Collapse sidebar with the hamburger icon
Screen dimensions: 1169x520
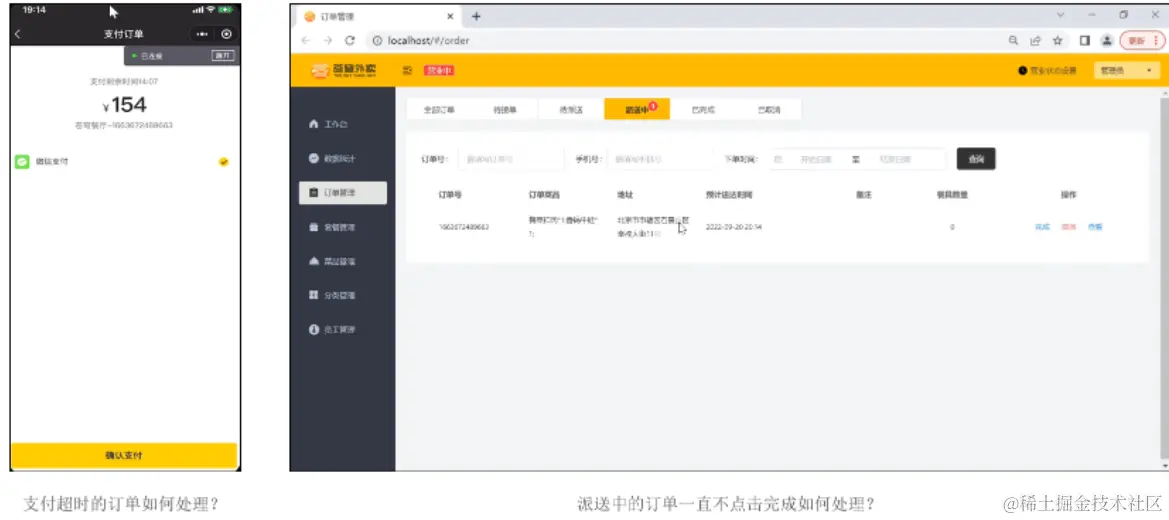[408, 70]
